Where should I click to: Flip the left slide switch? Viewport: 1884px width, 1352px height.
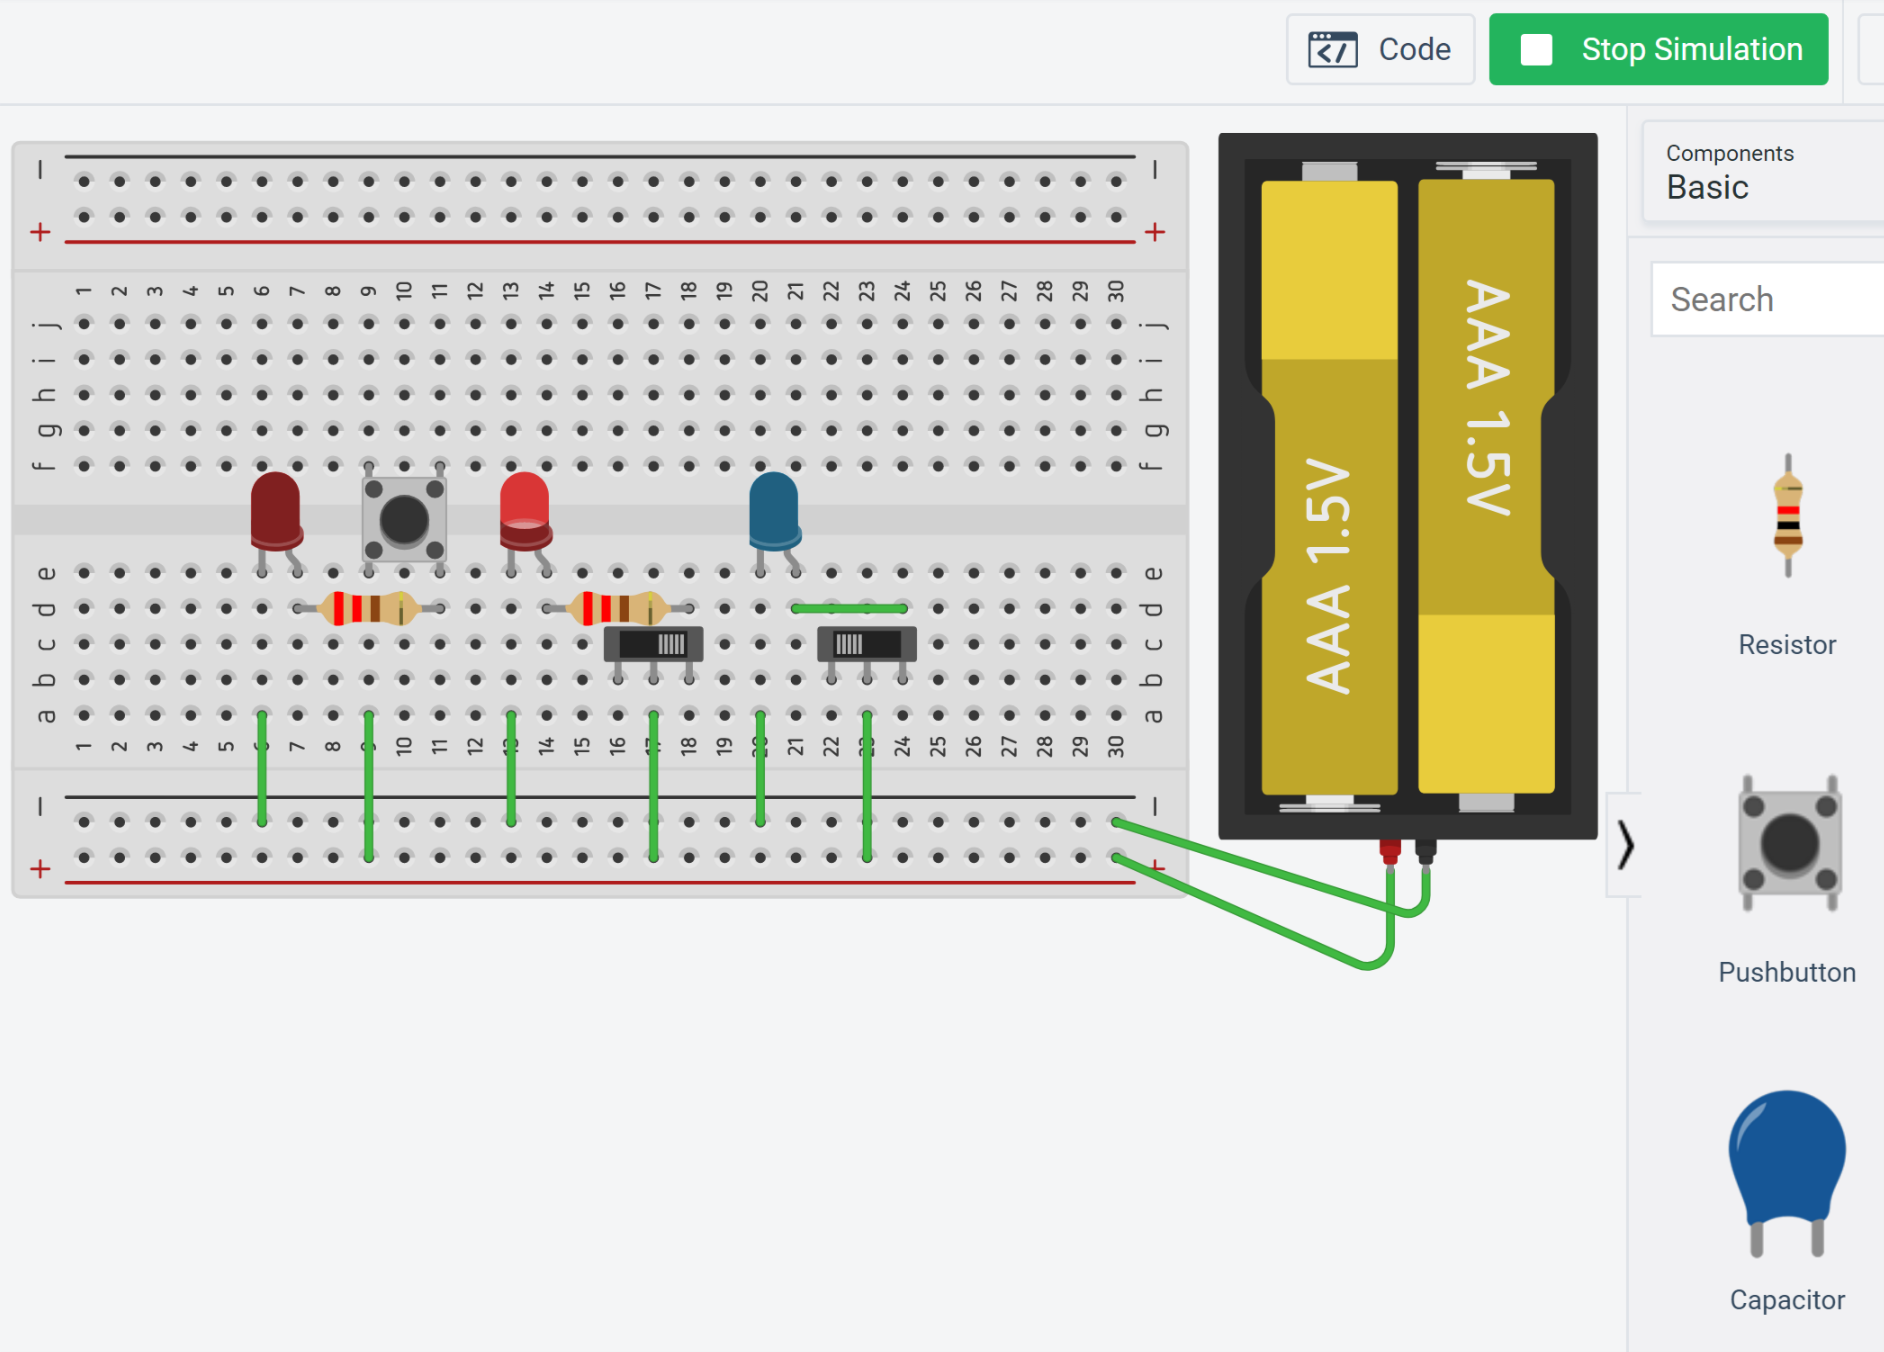[653, 645]
